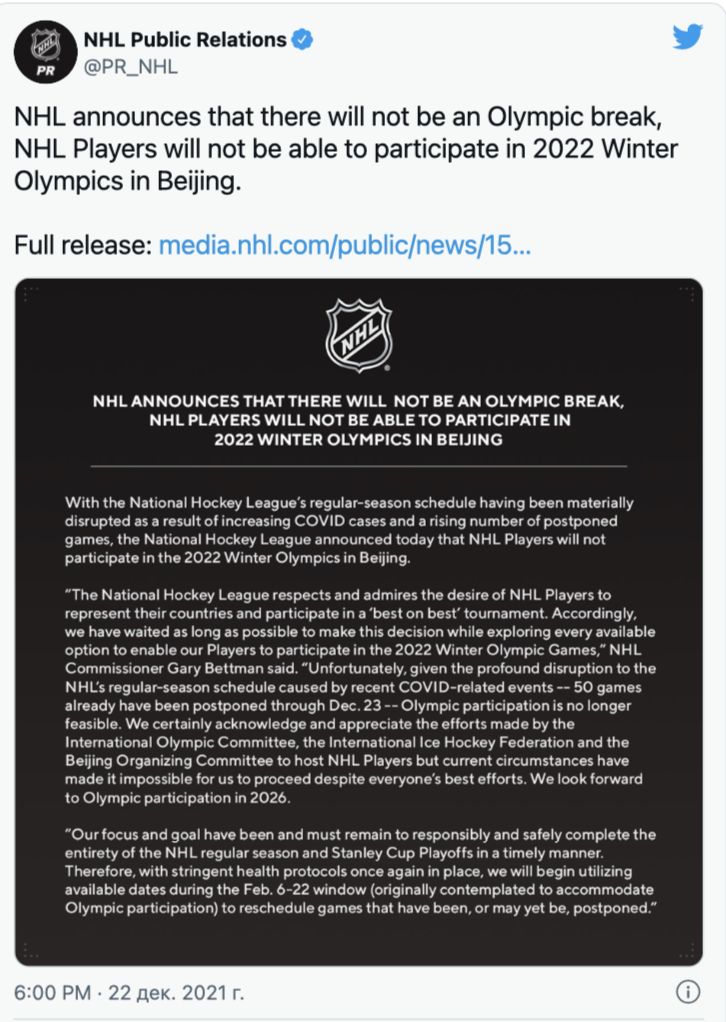Click the Gary Bettman quote paragraph
Image resolution: width=726 pixels, height=1022 pixels.
pos(360,696)
